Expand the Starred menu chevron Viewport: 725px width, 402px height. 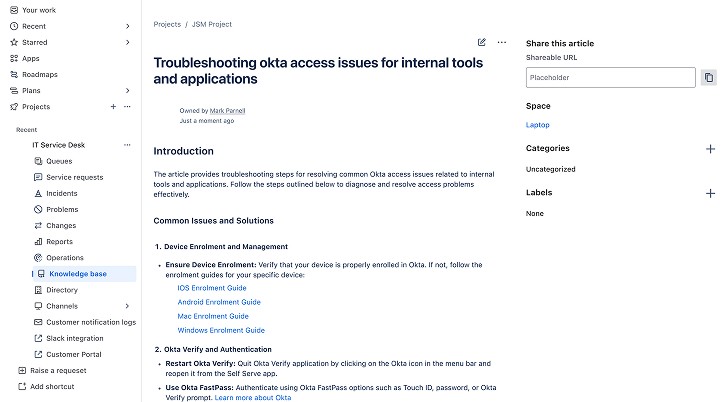pos(128,43)
